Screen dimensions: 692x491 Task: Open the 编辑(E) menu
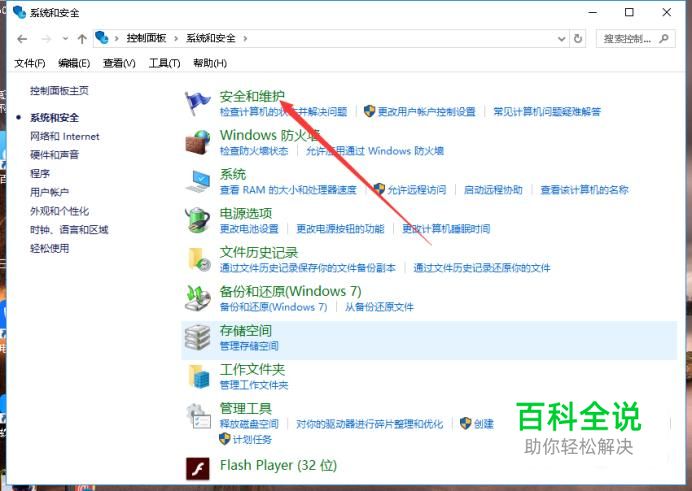coord(74,63)
